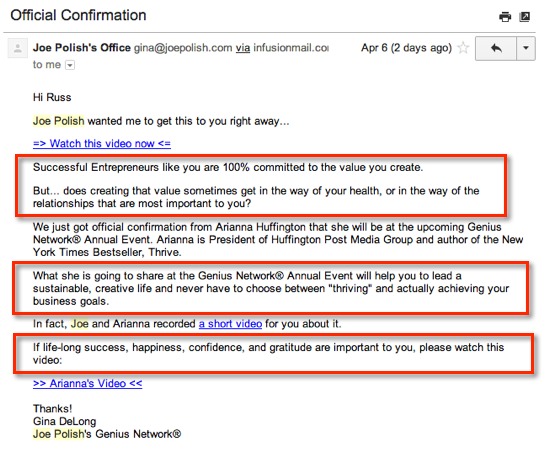550x458 pixels.
Task: Open the '=> Watch this video now <=' link
Action: click(x=102, y=143)
